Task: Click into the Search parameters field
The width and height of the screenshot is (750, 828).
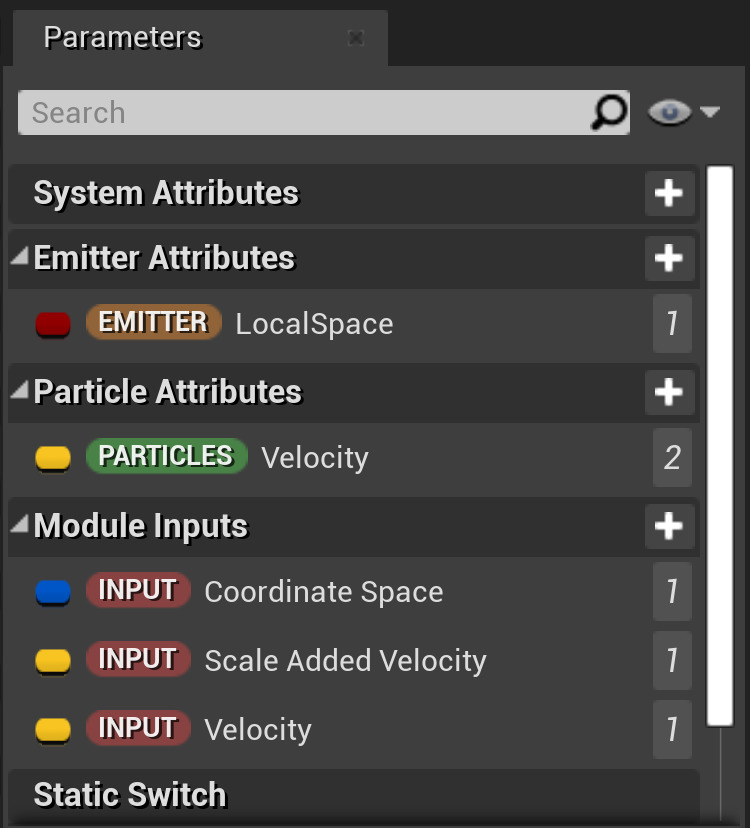Action: [300, 112]
